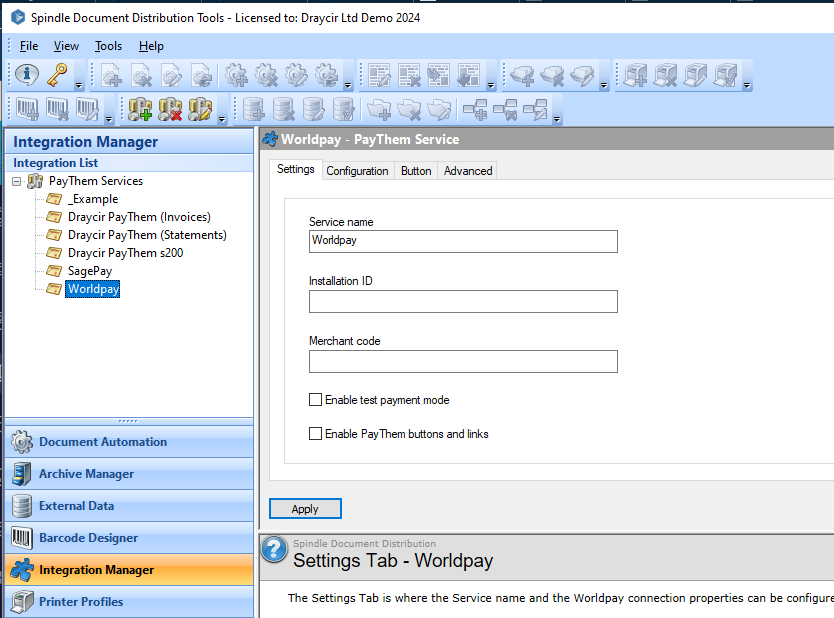Image resolution: width=834 pixels, height=618 pixels.
Task: Click the Apply button
Action: tap(305, 508)
